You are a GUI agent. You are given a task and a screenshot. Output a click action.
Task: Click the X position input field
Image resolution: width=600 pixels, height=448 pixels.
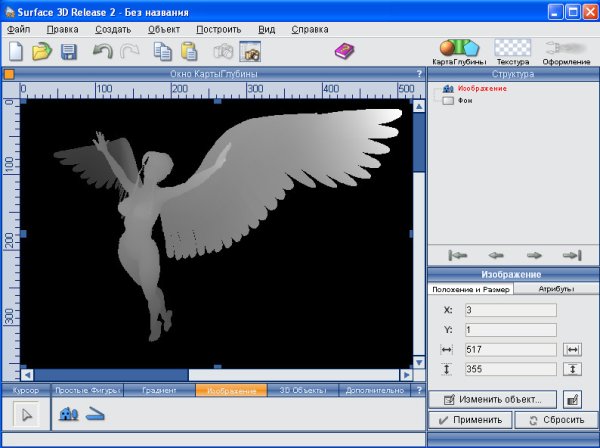pyautogui.click(x=509, y=310)
